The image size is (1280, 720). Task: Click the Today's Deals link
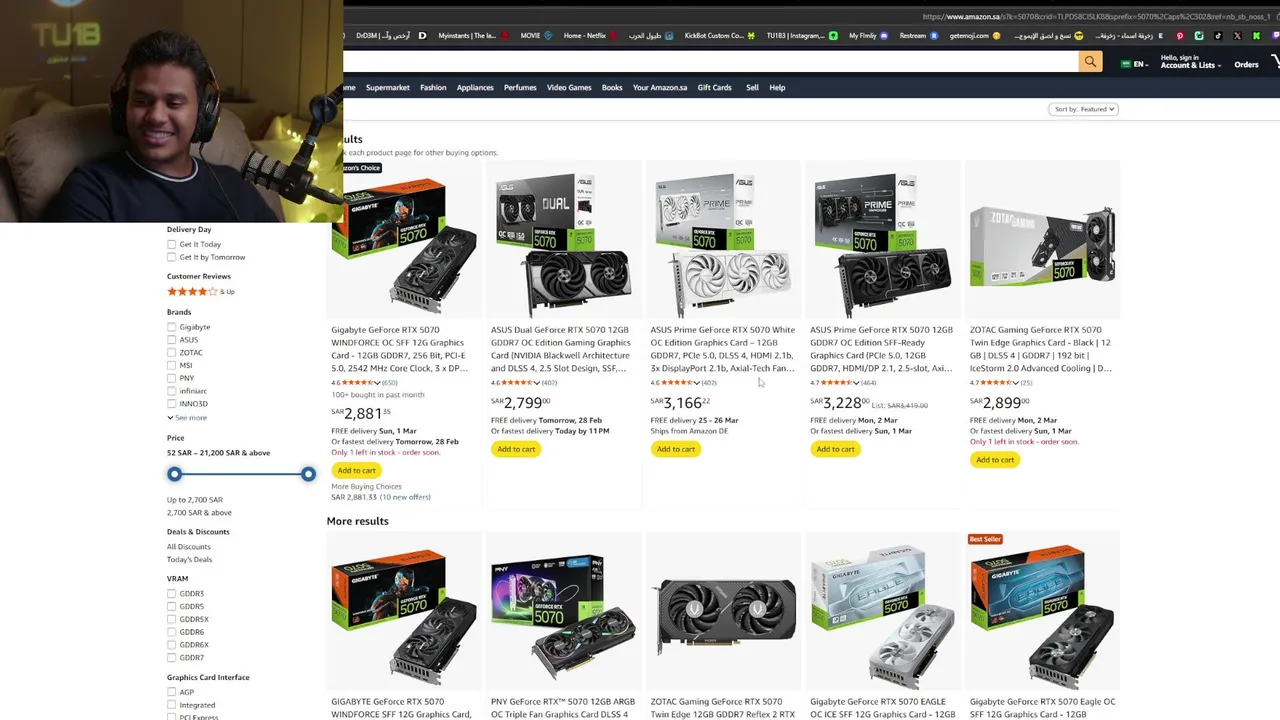[x=189, y=559]
